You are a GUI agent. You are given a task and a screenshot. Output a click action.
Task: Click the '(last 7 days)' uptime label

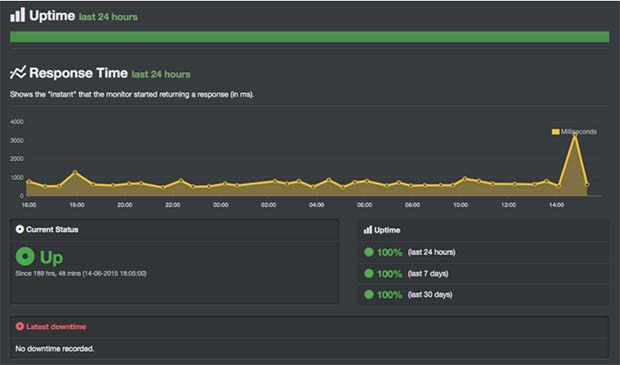click(x=428, y=274)
